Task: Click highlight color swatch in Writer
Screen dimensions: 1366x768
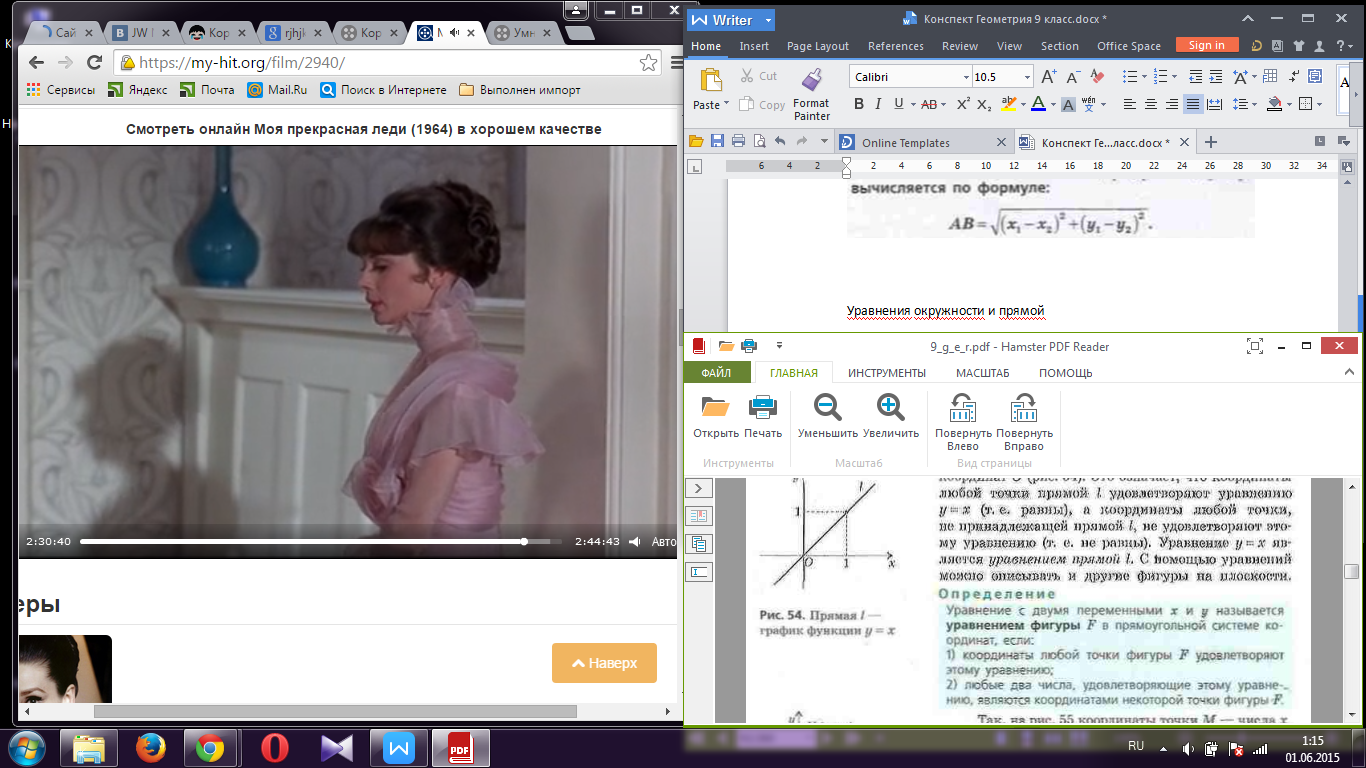Action: [1009, 104]
